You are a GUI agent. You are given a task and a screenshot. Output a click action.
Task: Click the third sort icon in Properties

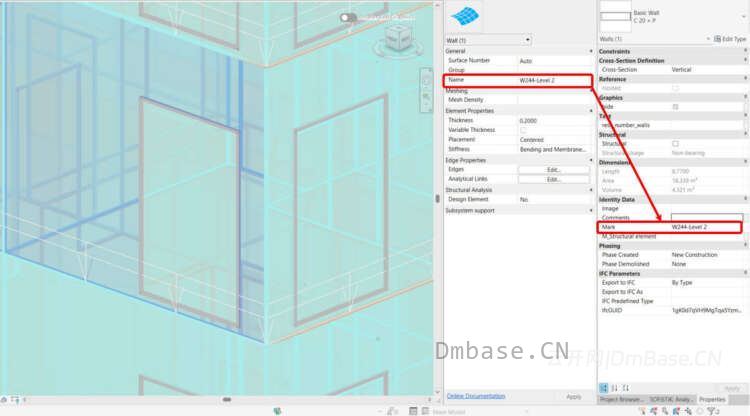click(x=626, y=388)
